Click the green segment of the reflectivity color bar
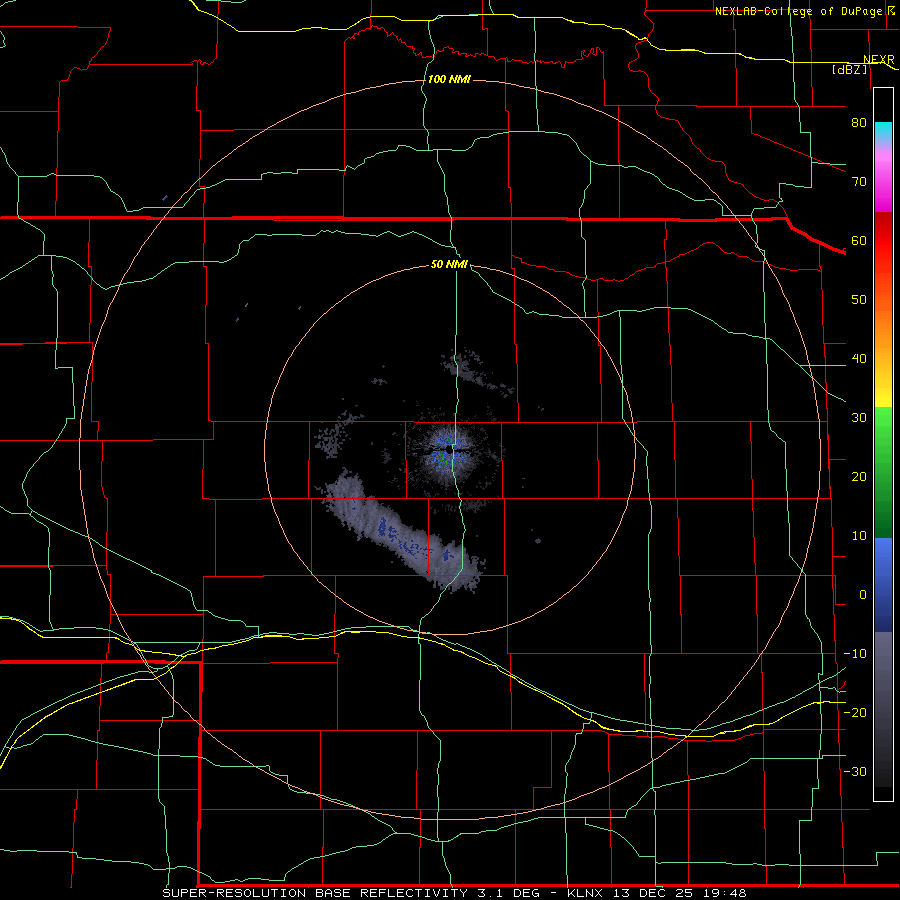The height and width of the screenshot is (900, 900). click(883, 472)
